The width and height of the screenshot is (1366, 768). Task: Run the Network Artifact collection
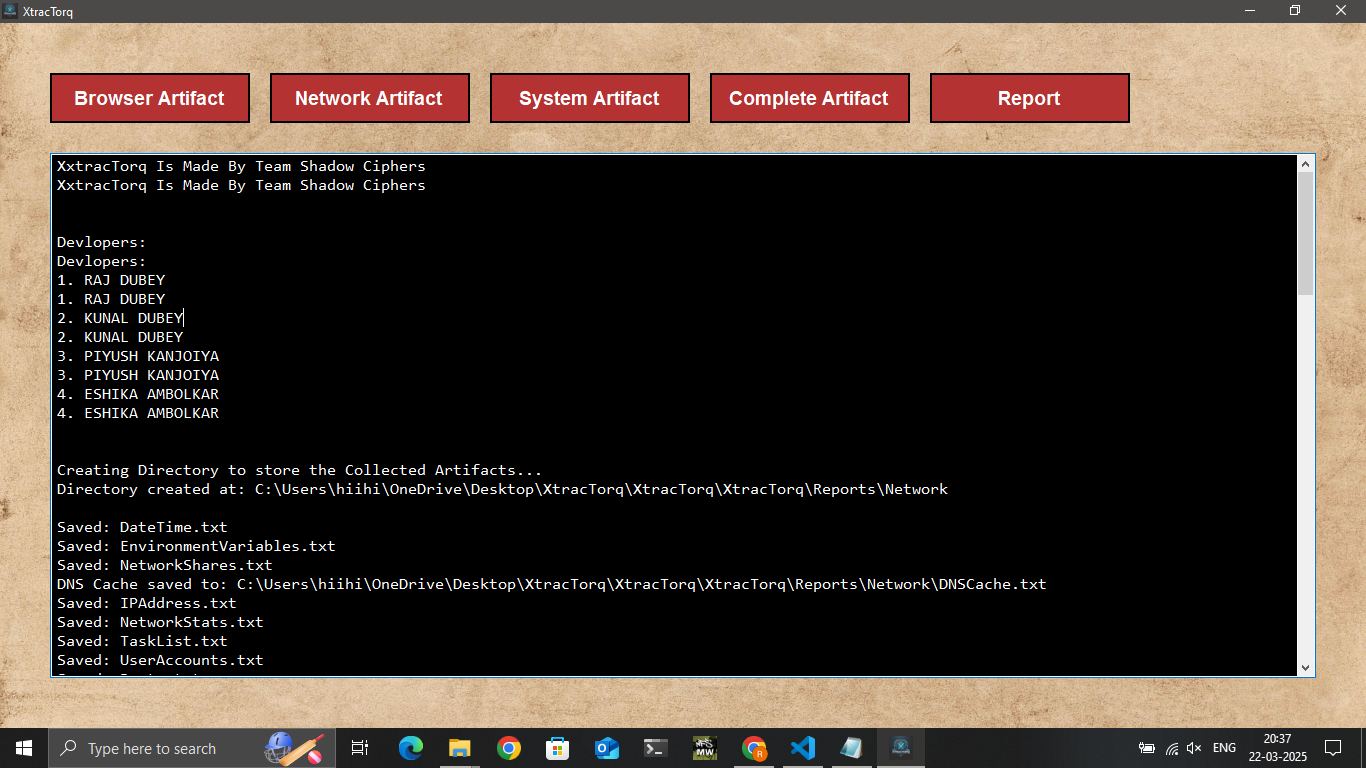(369, 98)
